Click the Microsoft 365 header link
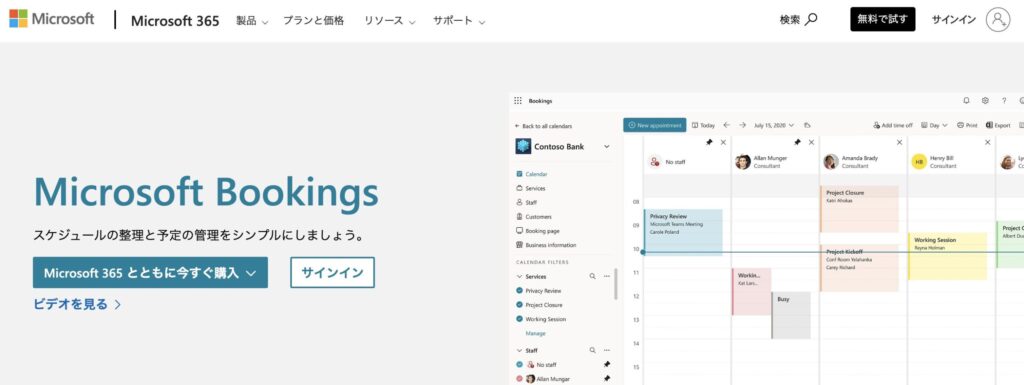1024x385 pixels. pyautogui.click(x=175, y=20)
